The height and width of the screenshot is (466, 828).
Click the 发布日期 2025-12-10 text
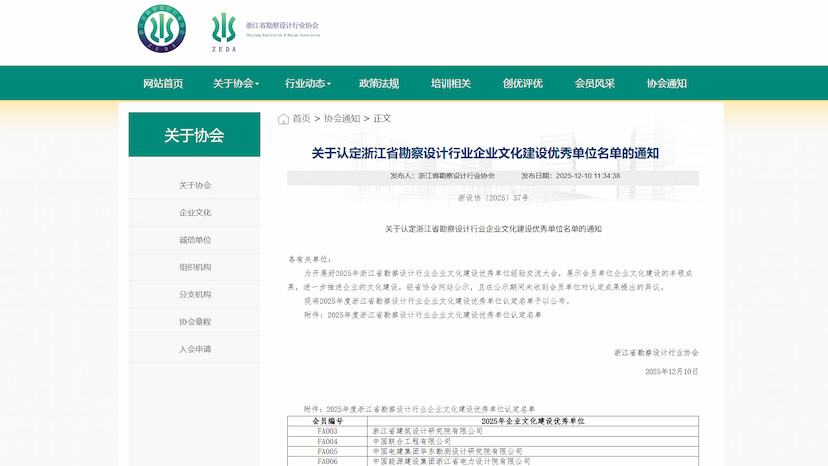(x=571, y=176)
